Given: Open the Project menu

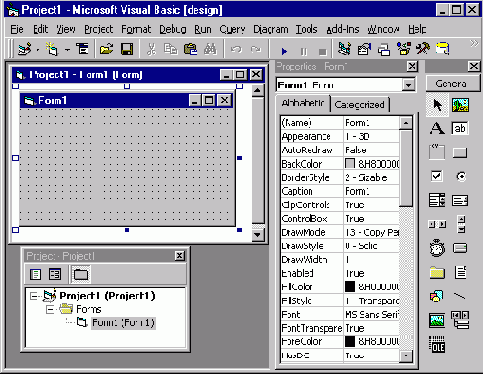Looking at the screenshot, I should [x=98, y=29].
